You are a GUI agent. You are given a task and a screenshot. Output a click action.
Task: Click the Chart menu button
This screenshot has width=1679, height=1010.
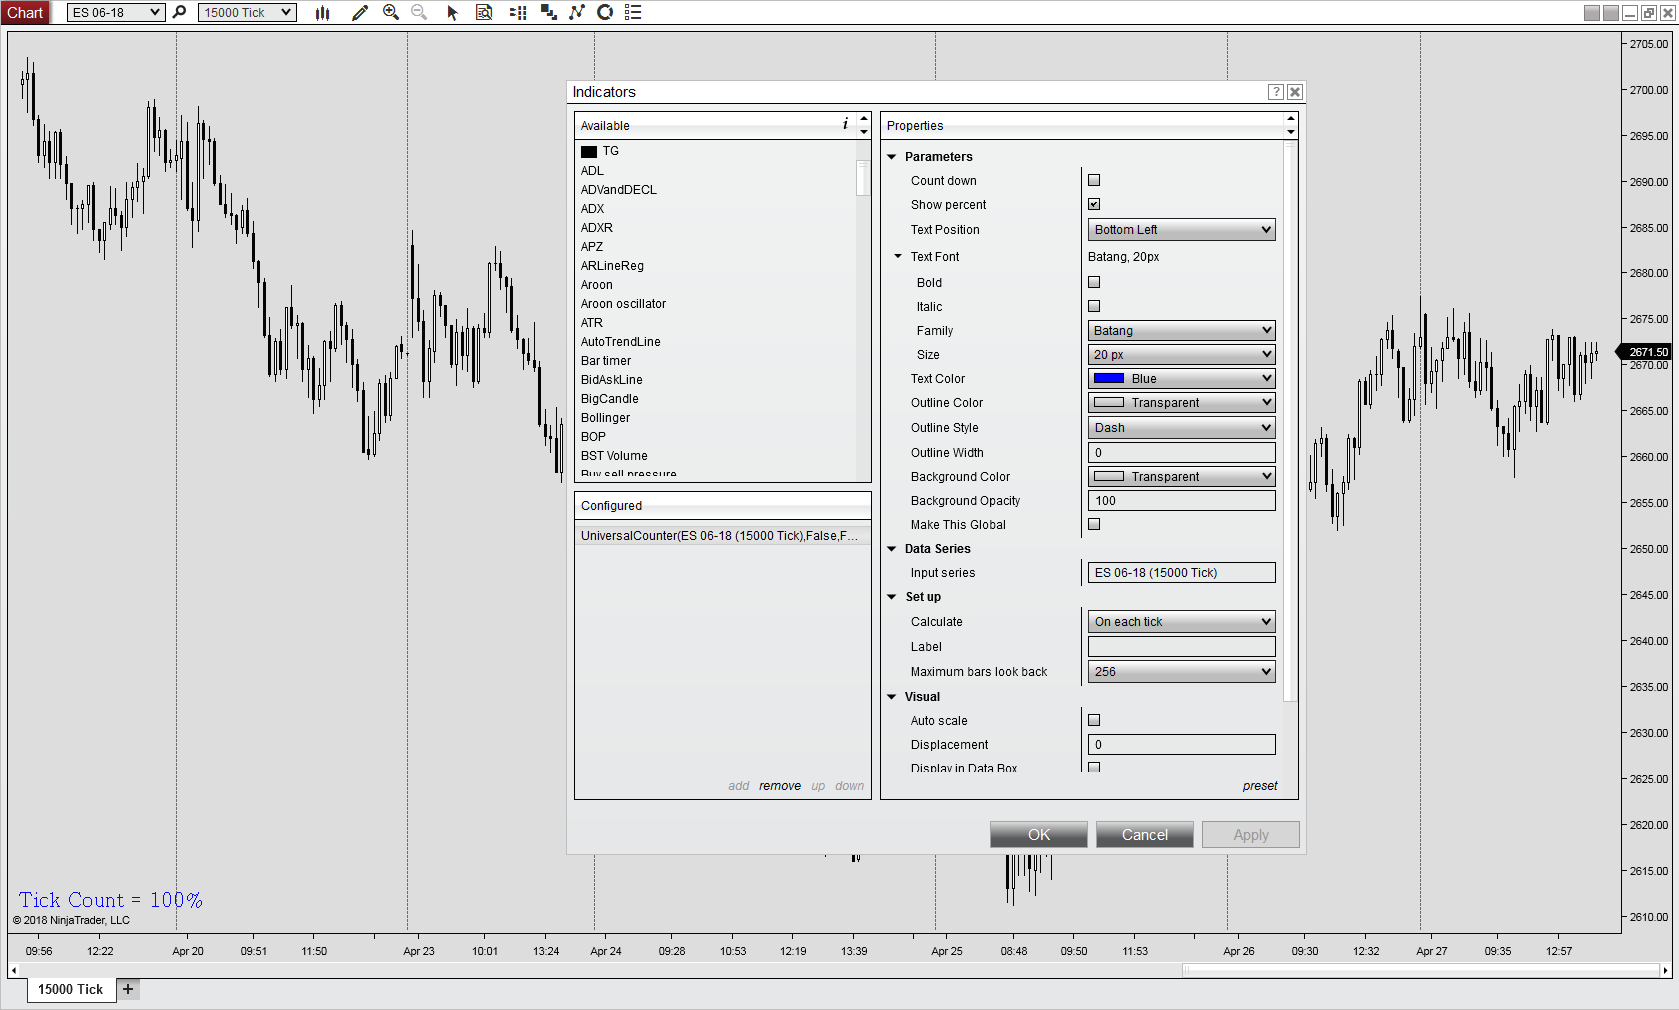(25, 13)
